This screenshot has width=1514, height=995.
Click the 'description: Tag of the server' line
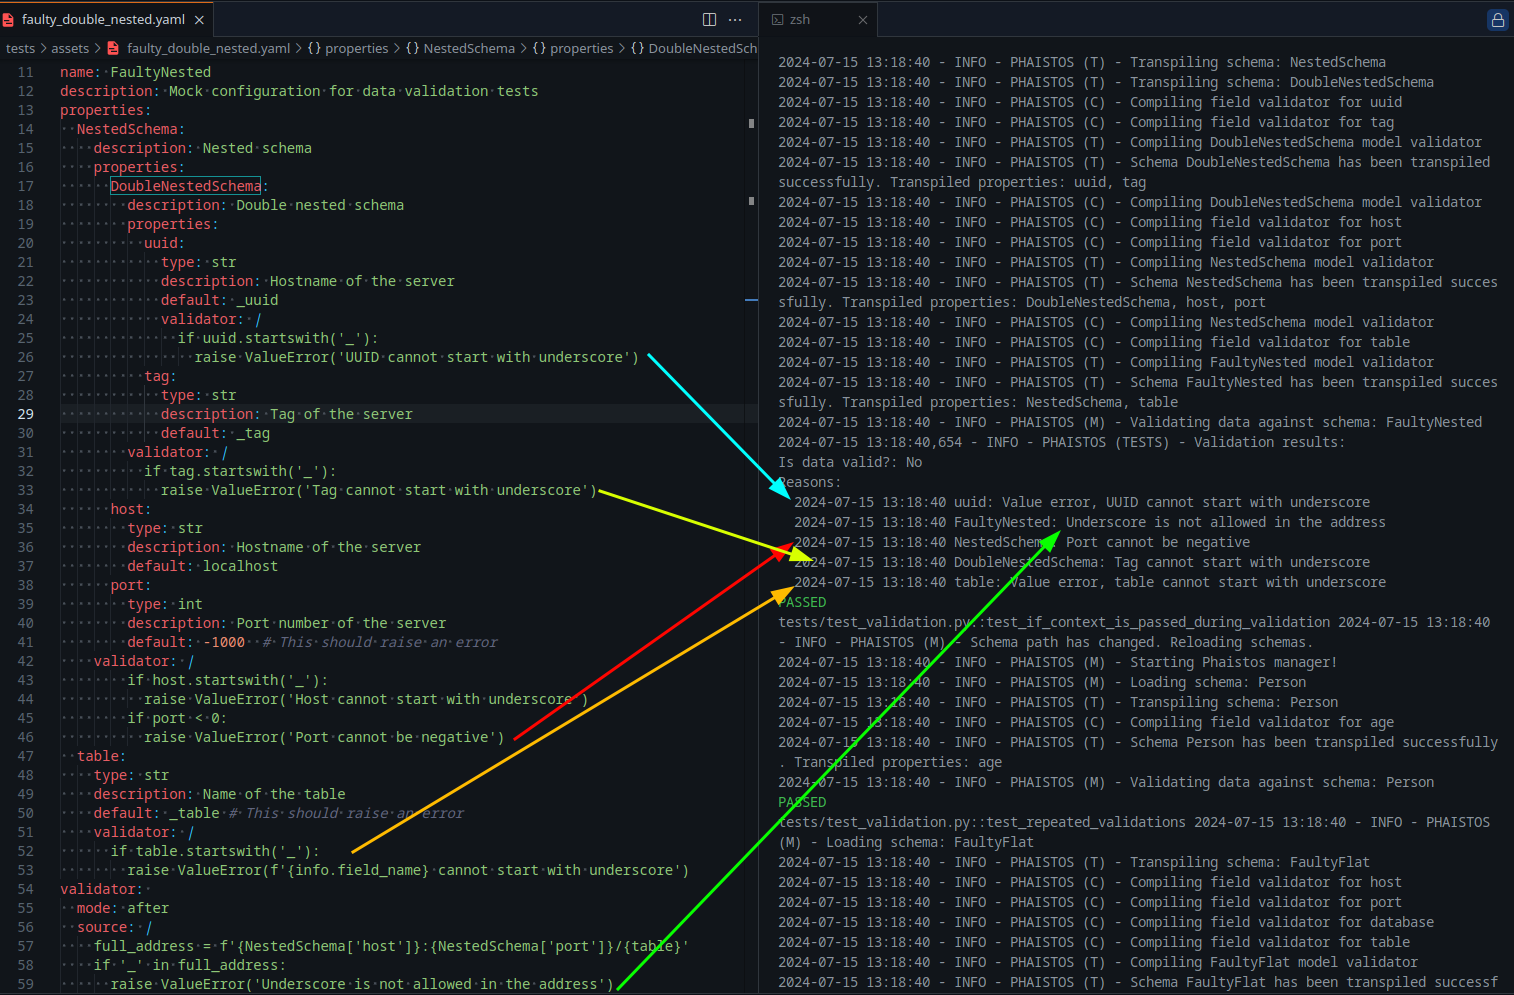pos(287,414)
